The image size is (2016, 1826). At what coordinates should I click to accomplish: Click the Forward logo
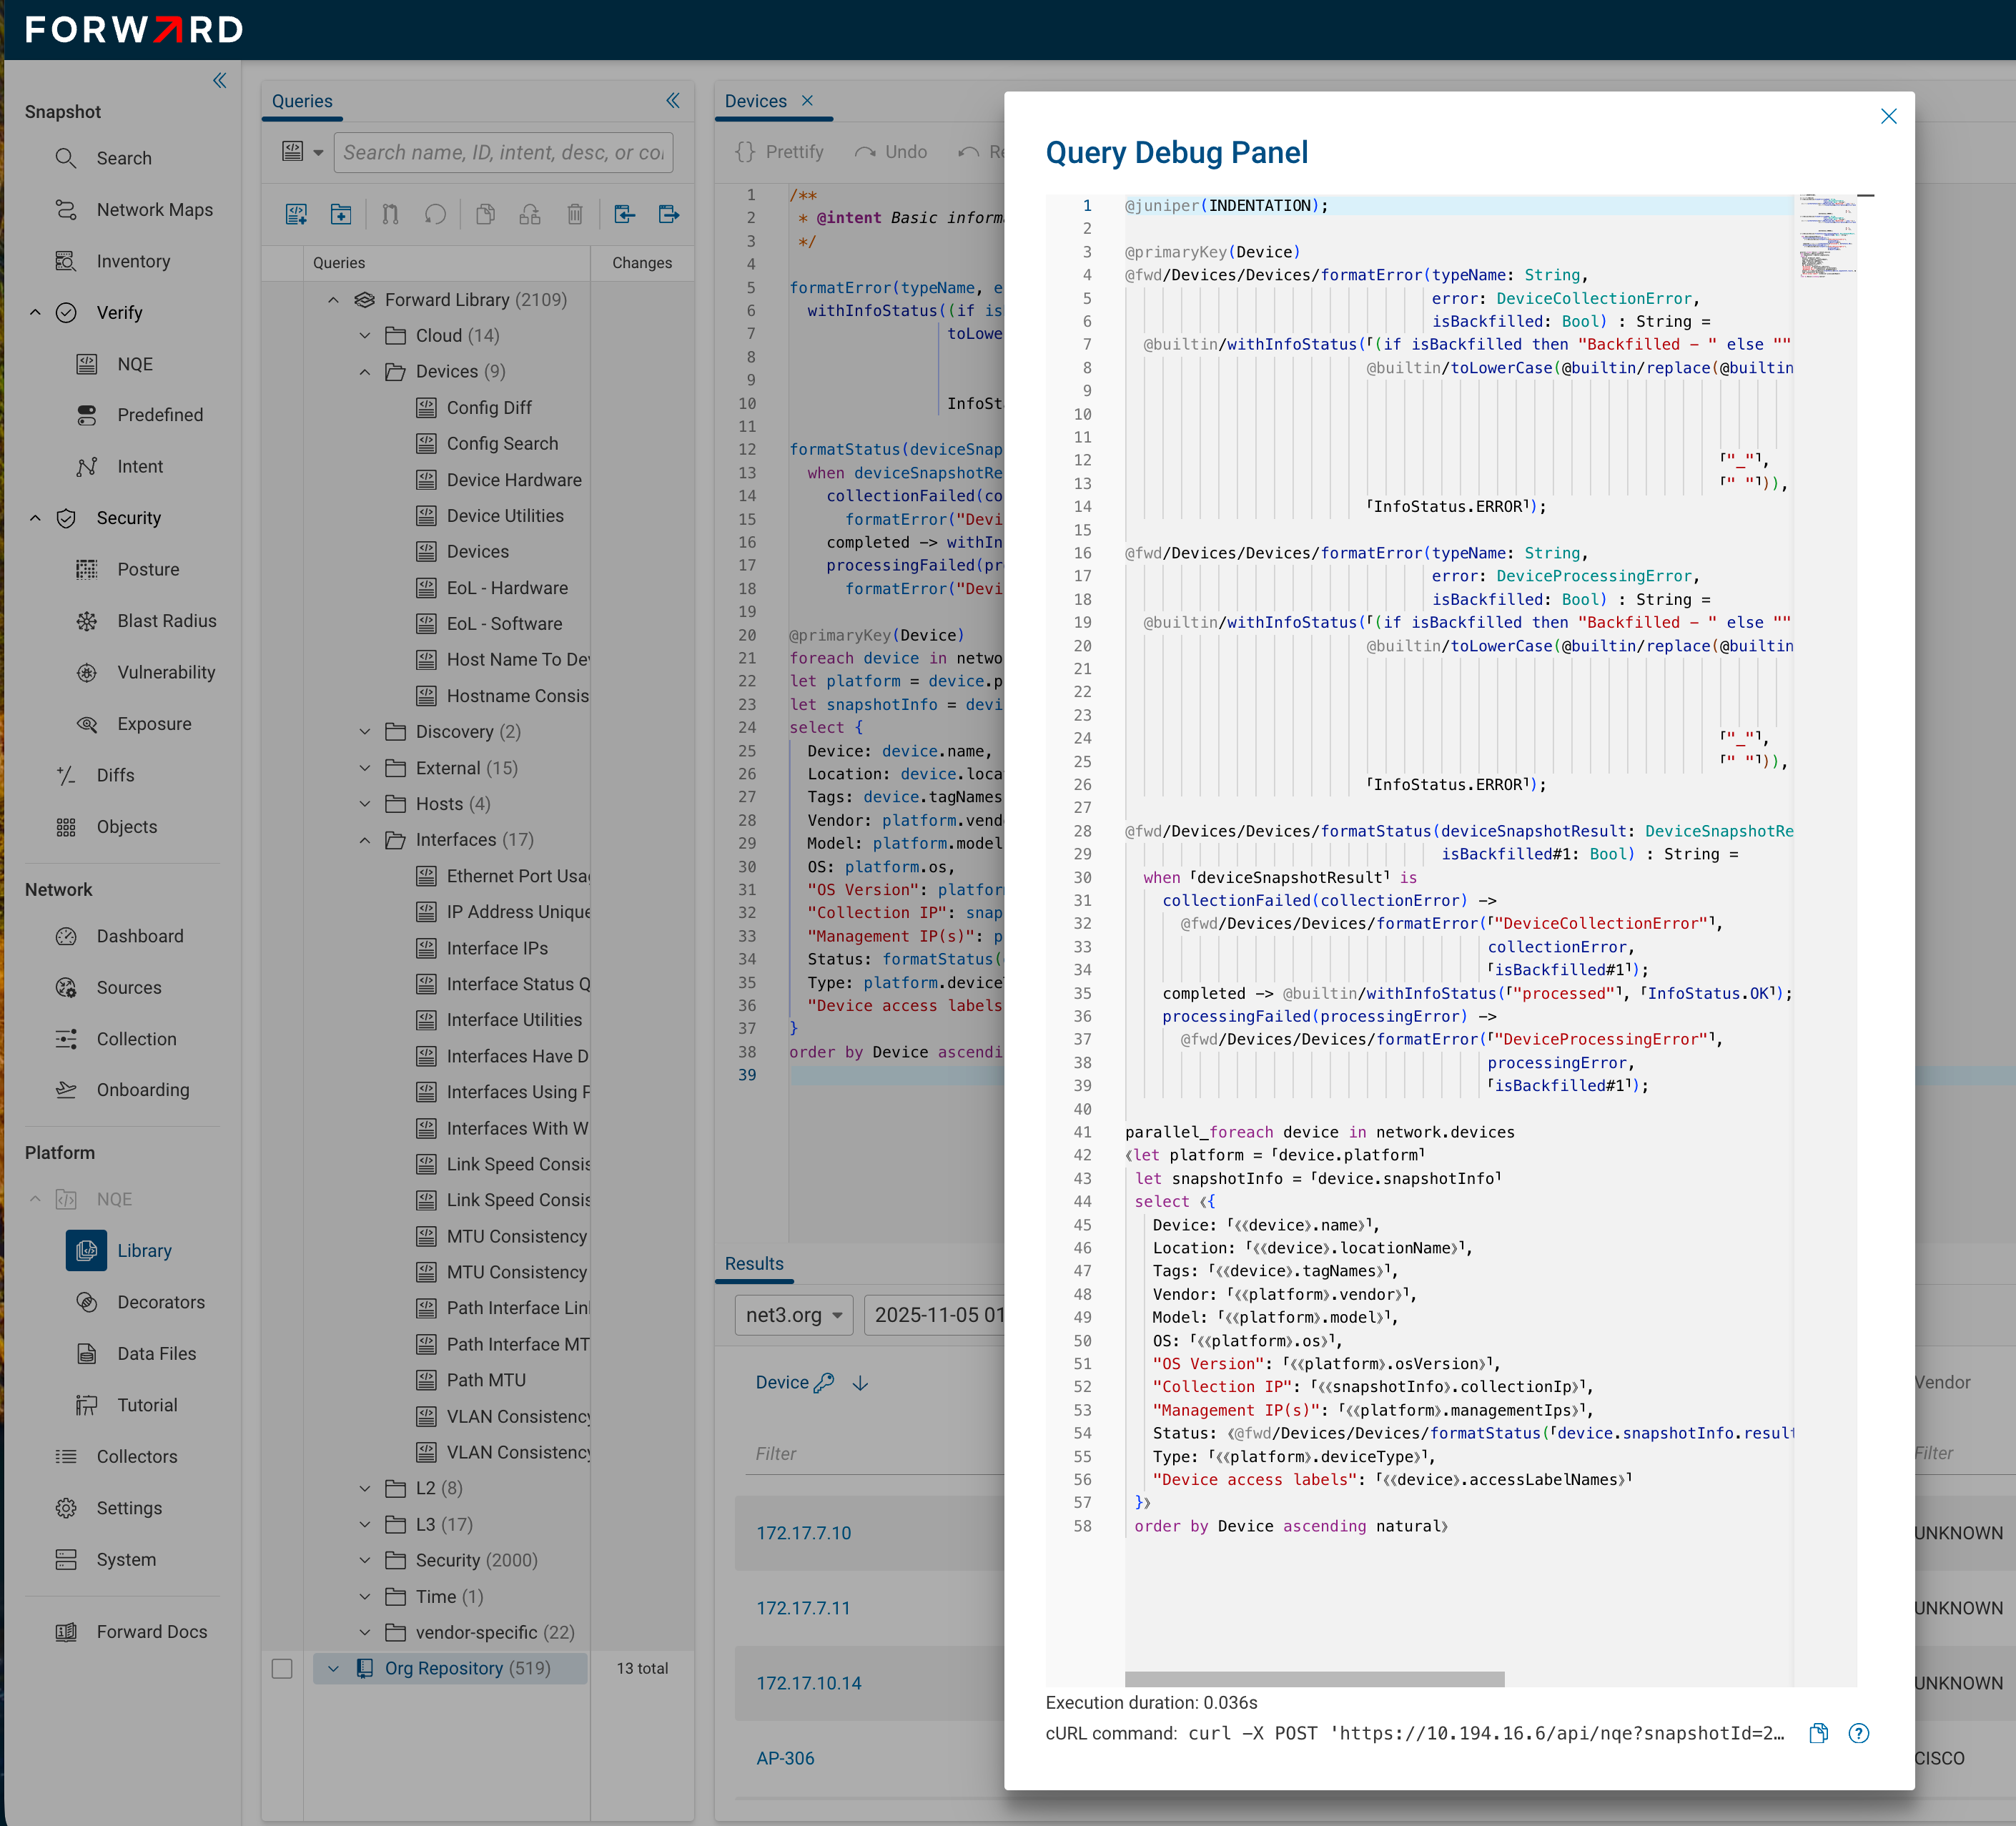134,30
